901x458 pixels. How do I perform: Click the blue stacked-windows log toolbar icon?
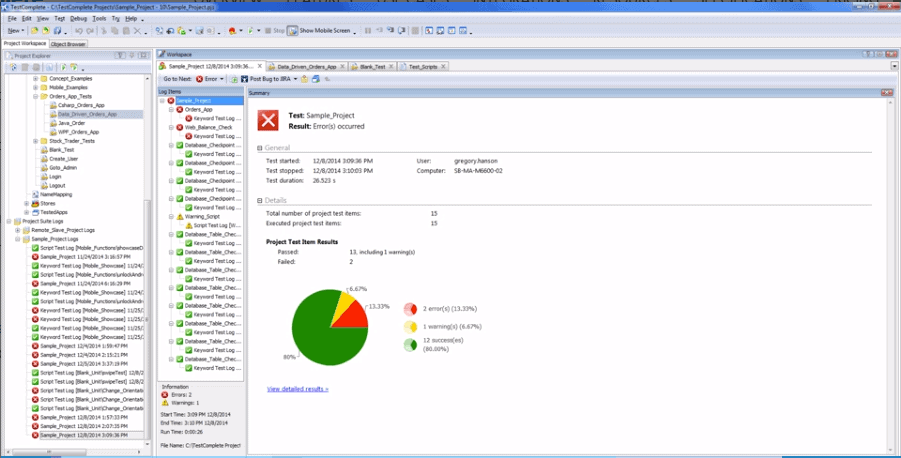click(x=315, y=79)
